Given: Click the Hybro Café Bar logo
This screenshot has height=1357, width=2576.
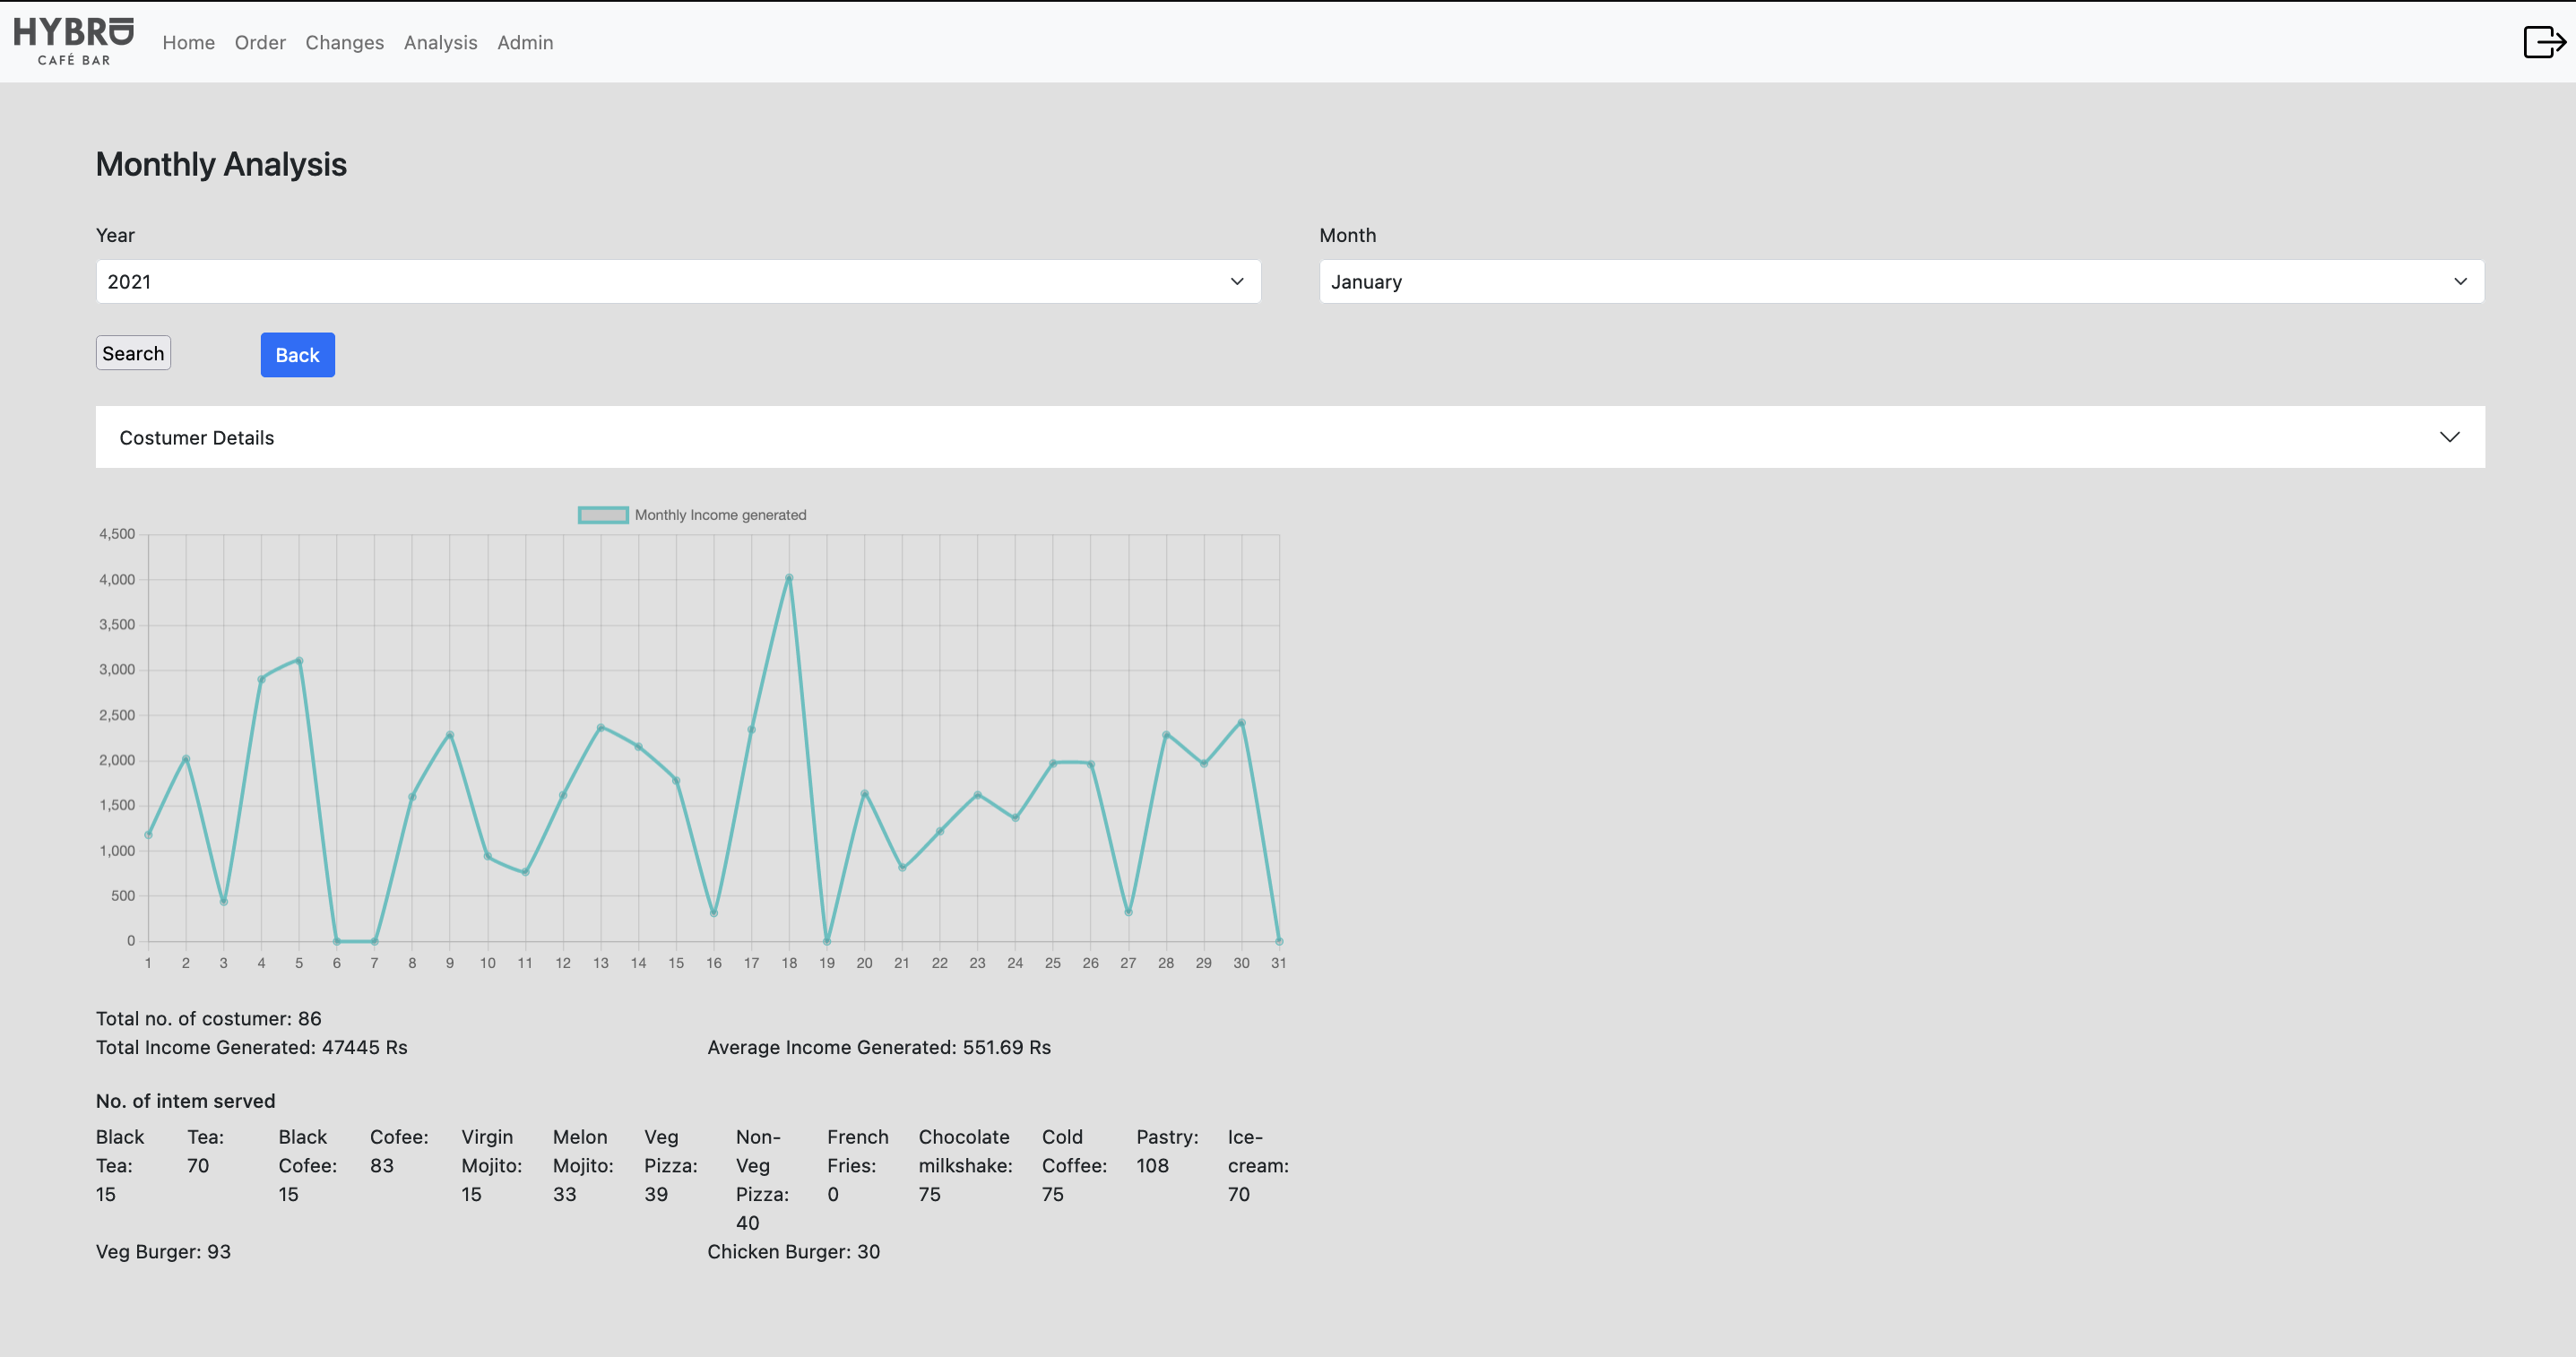Looking at the screenshot, I should pos(73,41).
